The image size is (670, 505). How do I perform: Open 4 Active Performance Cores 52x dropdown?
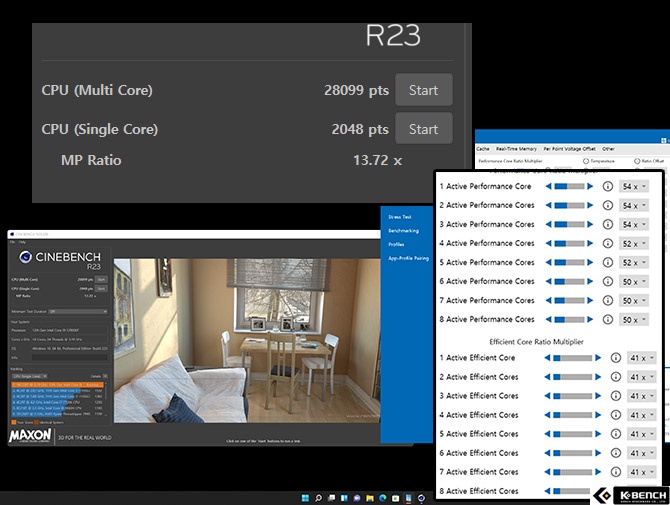634,244
